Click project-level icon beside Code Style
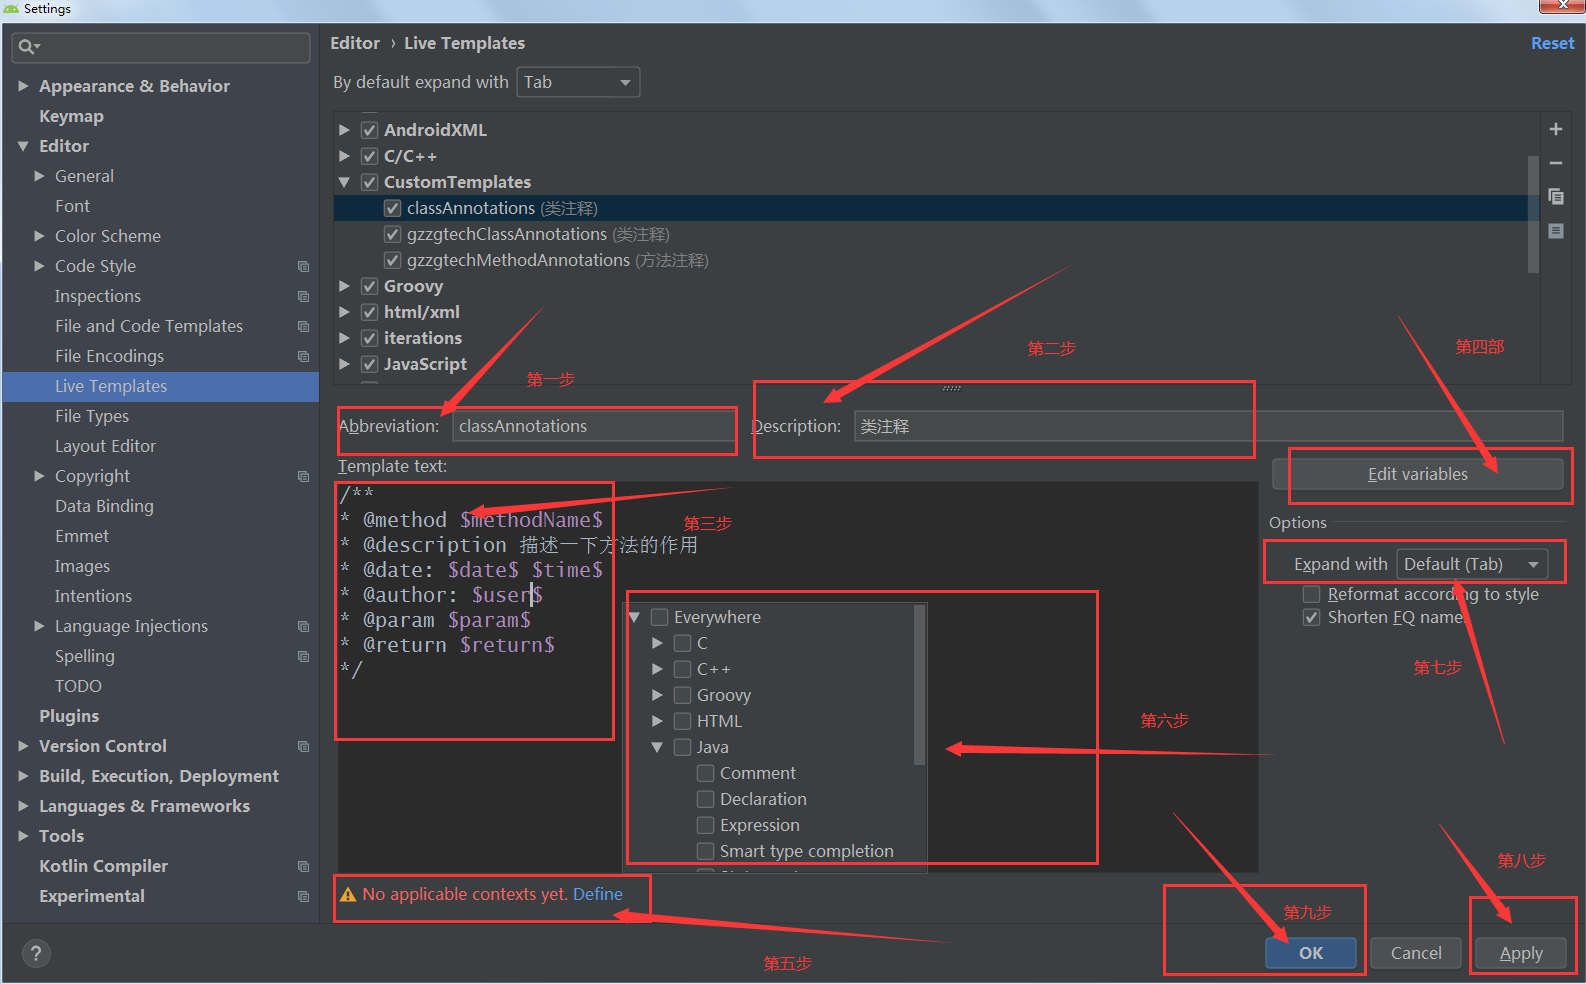The width and height of the screenshot is (1586, 984). (303, 266)
